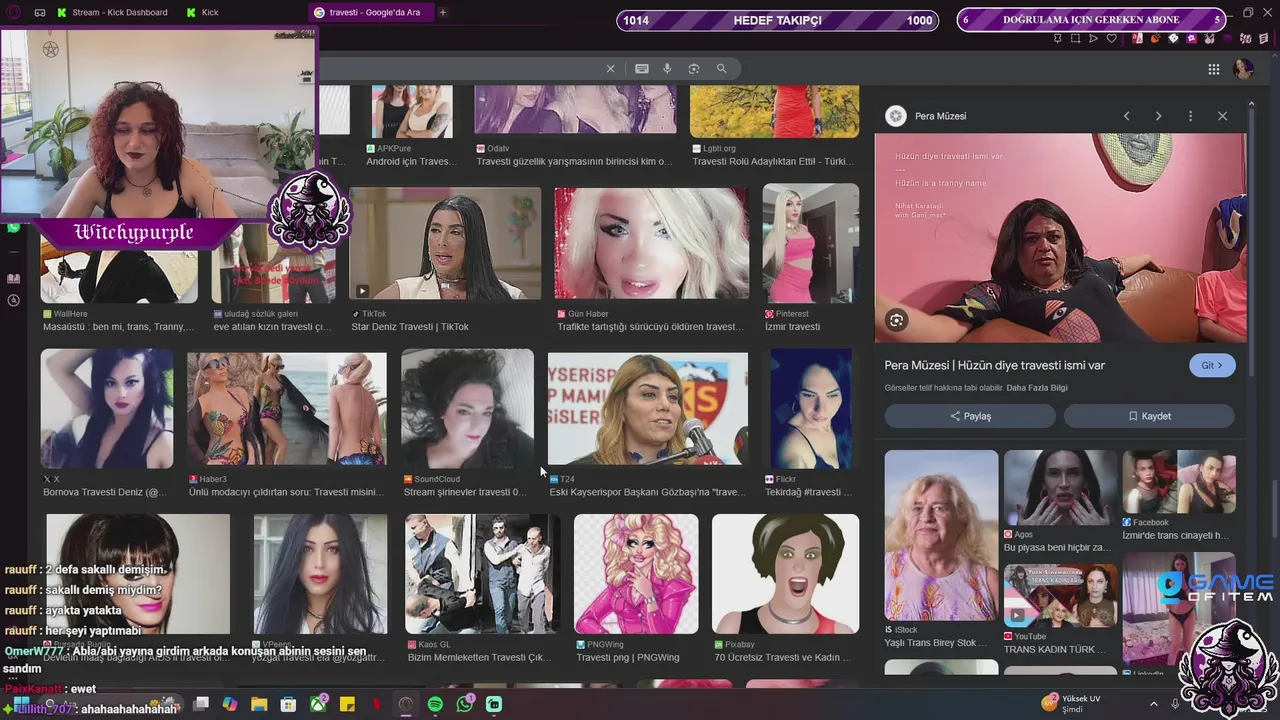Click the send flow arrow icon in toolbar
Image resolution: width=1280 pixels, height=720 pixels.
point(1093,39)
